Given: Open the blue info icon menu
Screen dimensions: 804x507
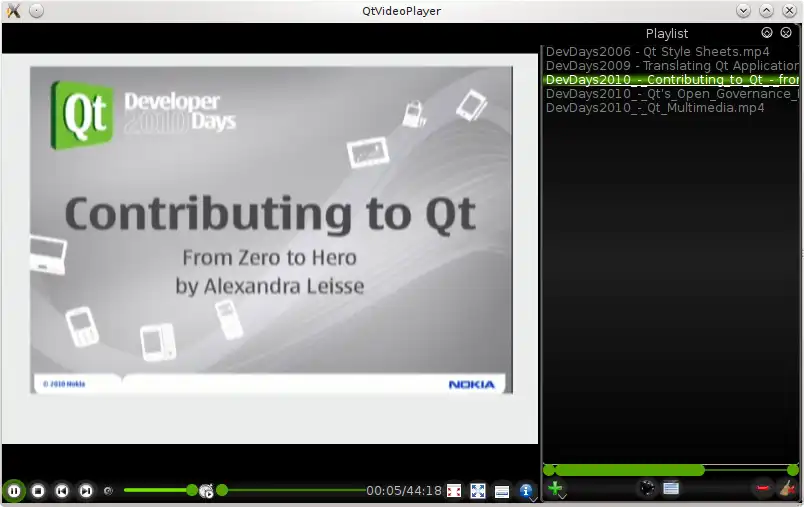Looking at the screenshot, I should pyautogui.click(x=526, y=491).
